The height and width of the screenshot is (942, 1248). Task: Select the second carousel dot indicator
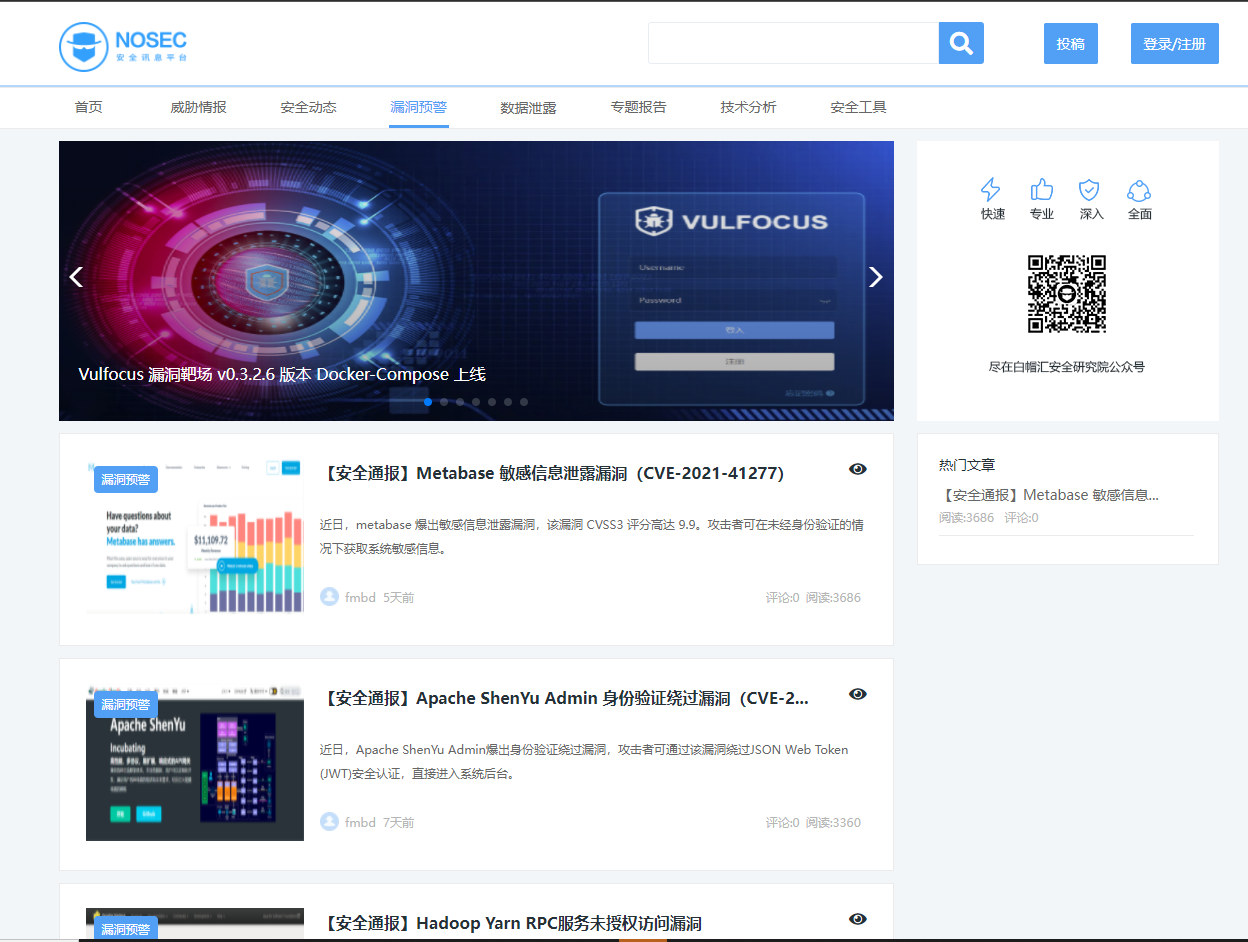[x=444, y=402]
